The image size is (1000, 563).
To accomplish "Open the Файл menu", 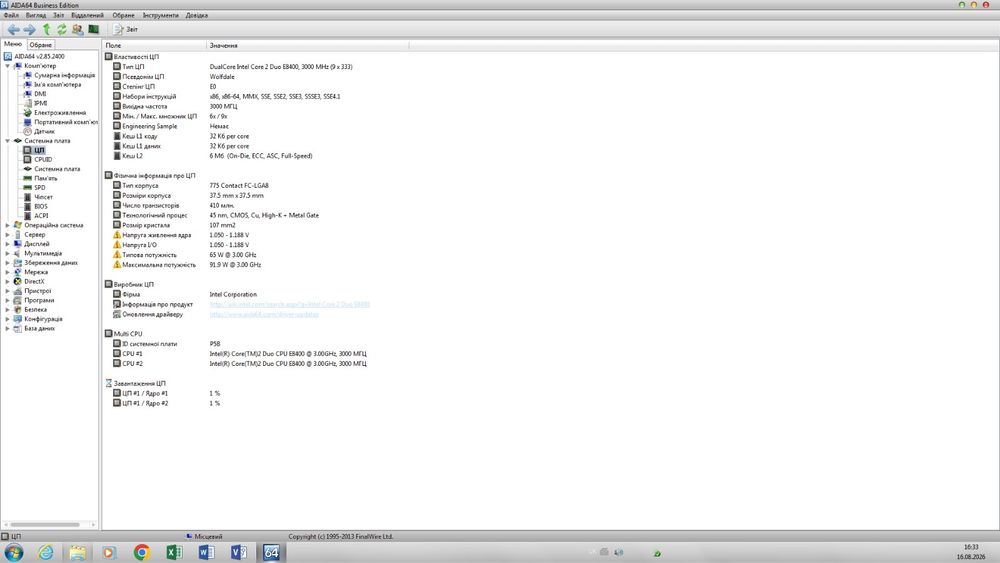I will point(11,15).
